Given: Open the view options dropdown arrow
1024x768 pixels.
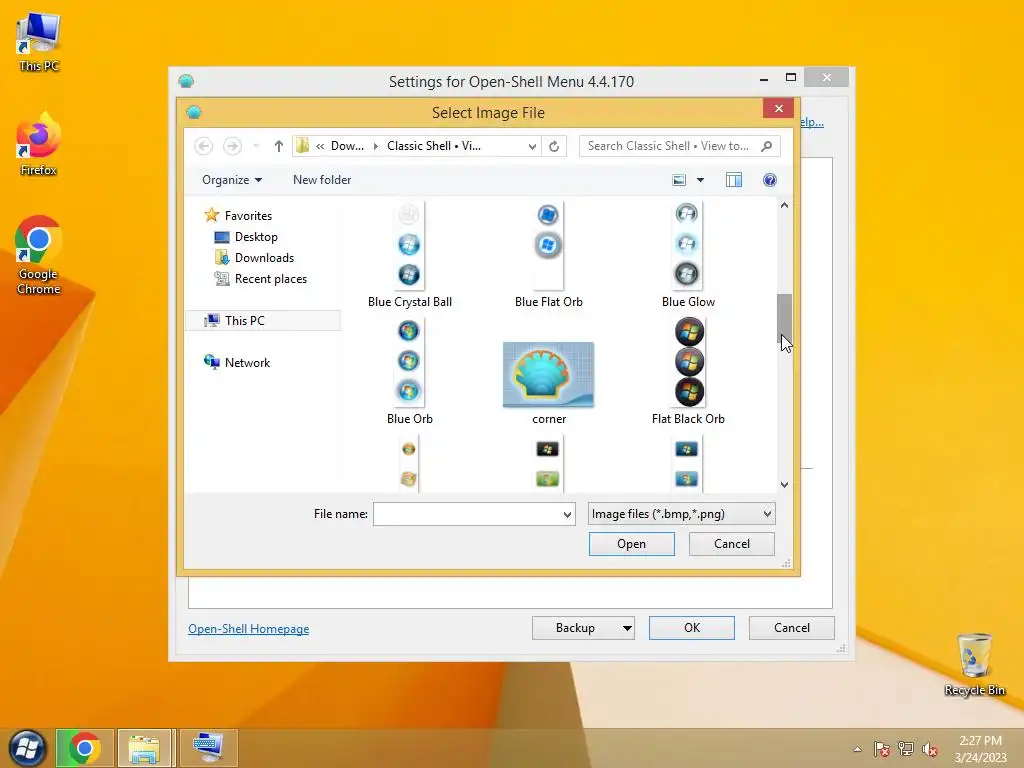Looking at the screenshot, I should coord(700,180).
